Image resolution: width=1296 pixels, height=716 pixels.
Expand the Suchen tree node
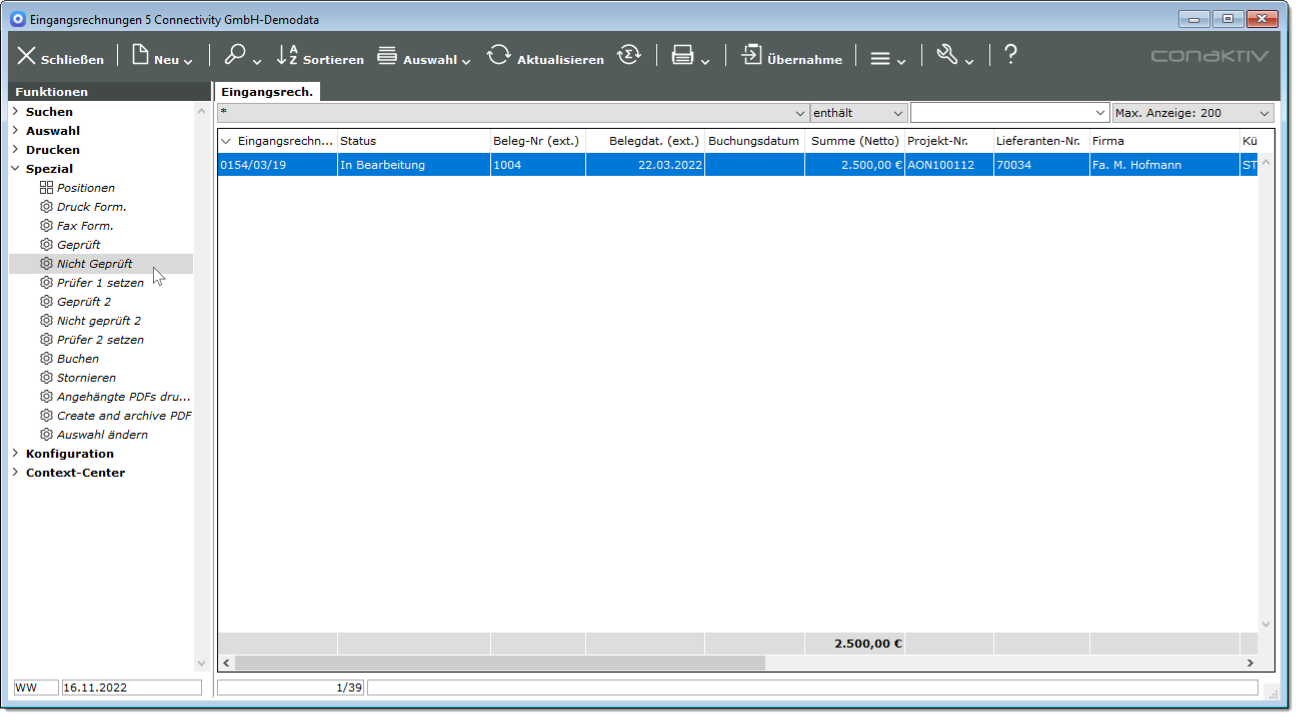click(x=15, y=112)
